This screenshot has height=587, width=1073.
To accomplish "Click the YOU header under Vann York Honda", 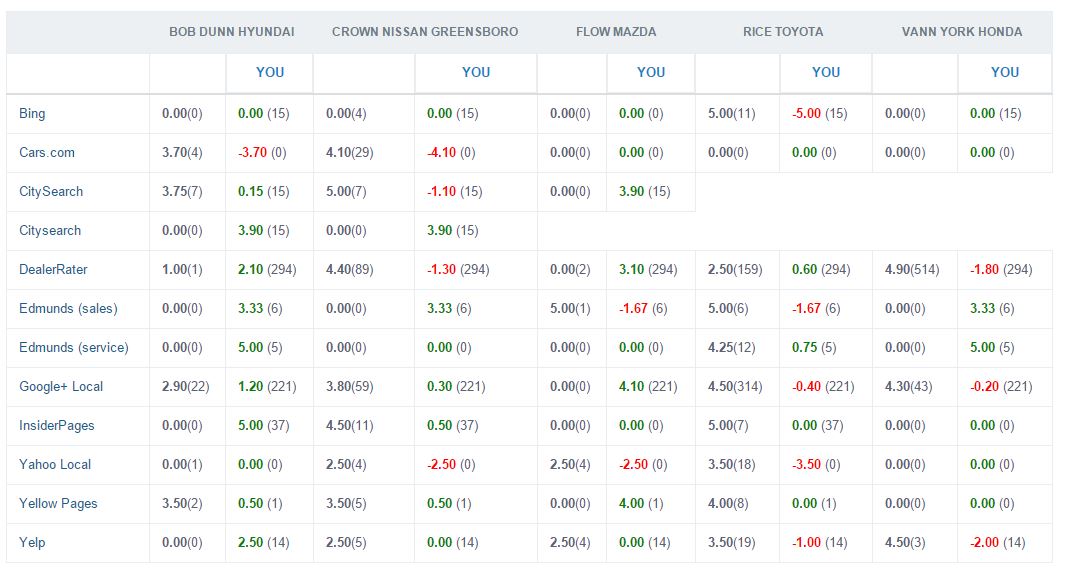I will pyautogui.click(x=1005, y=72).
